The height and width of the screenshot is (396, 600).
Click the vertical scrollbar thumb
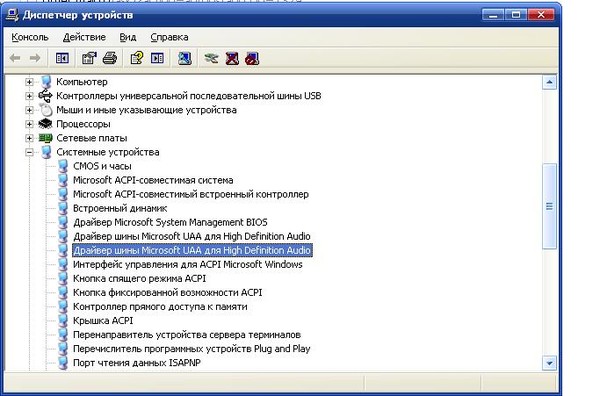549,206
